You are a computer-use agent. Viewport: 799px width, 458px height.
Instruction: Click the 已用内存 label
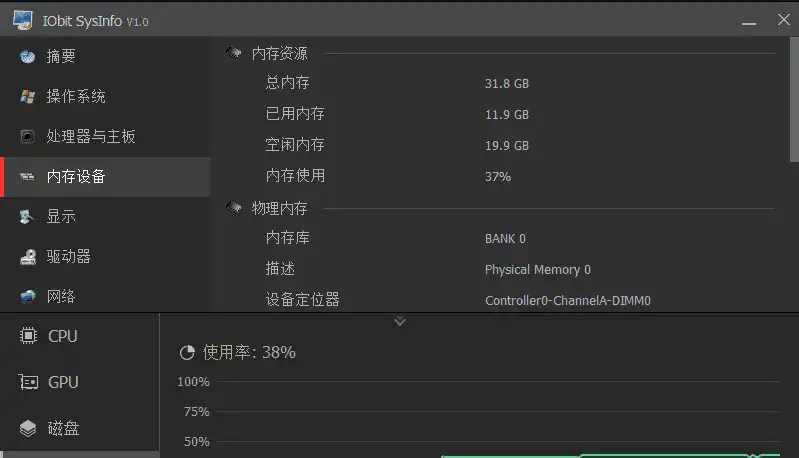pyautogui.click(x=295, y=114)
